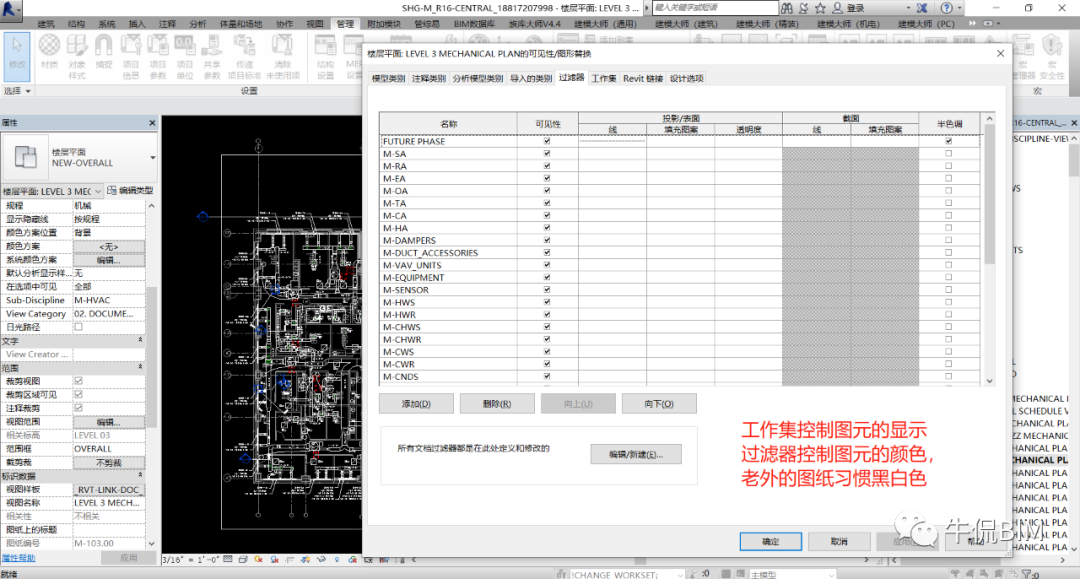Open the type selector dropdown for 楼层平面
Image resolution: width=1080 pixels, height=579 pixels.
152,158
